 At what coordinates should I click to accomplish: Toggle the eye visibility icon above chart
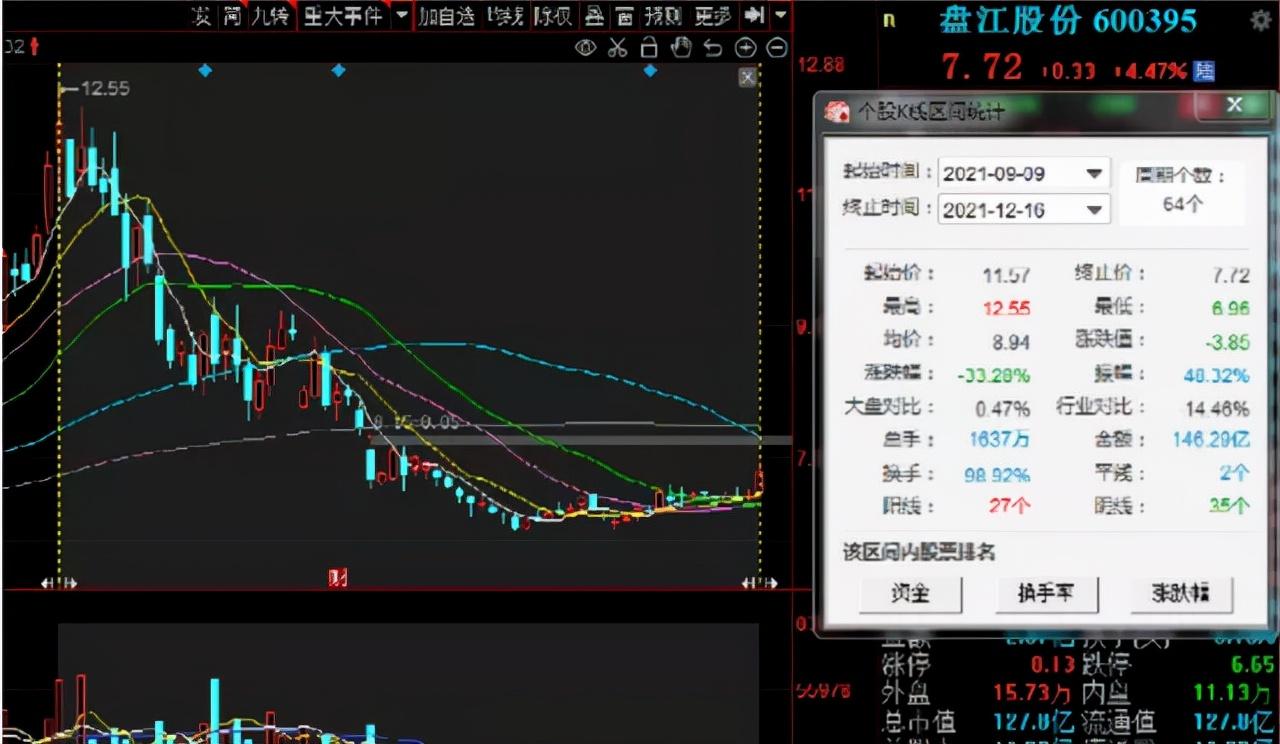point(586,48)
